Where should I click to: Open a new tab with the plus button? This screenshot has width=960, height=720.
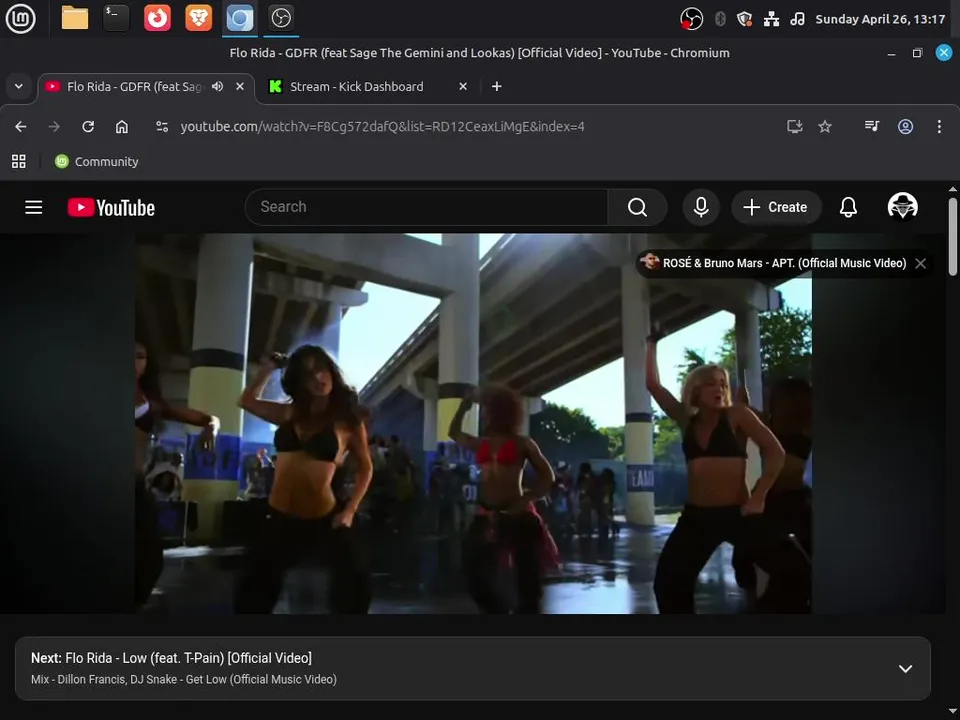pyautogui.click(x=497, y=86)
